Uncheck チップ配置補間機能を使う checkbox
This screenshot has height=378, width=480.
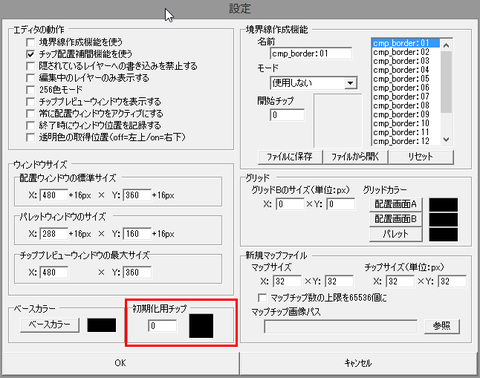[x=30, y=54]
